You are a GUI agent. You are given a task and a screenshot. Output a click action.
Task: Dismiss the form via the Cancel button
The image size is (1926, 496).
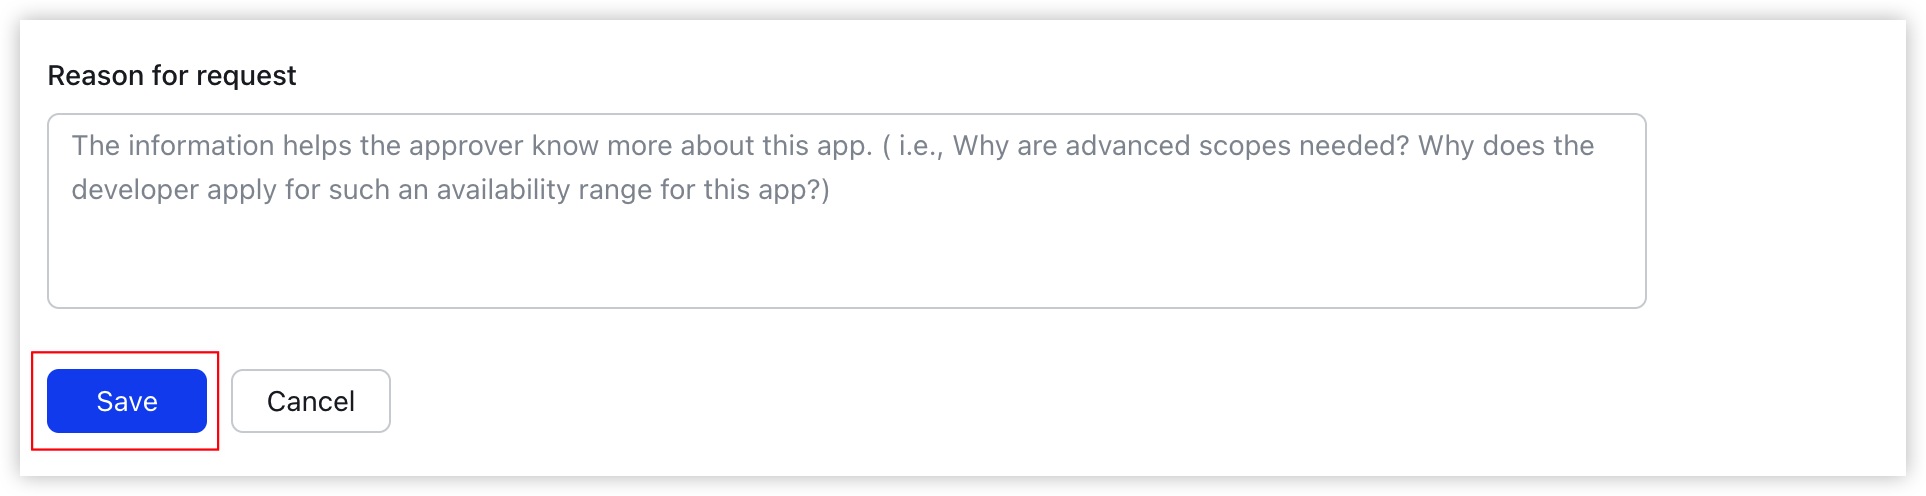point(311,401)
